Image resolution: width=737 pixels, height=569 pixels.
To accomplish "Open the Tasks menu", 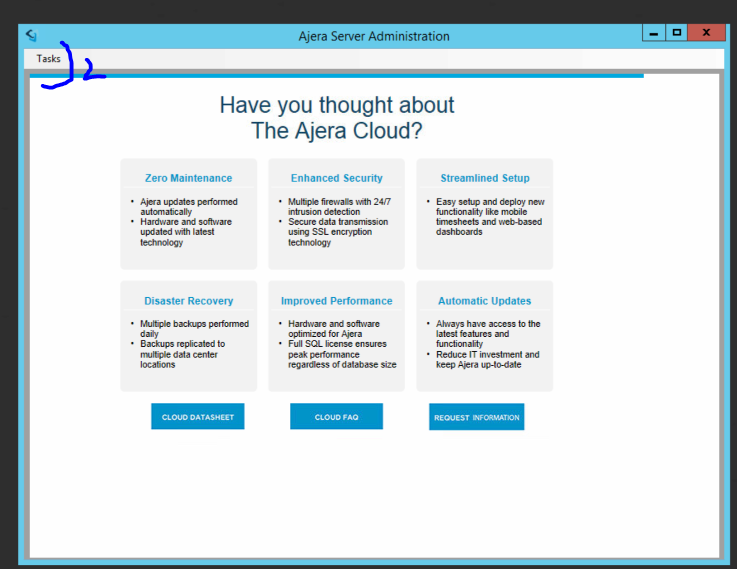I will tap(48, 59).
